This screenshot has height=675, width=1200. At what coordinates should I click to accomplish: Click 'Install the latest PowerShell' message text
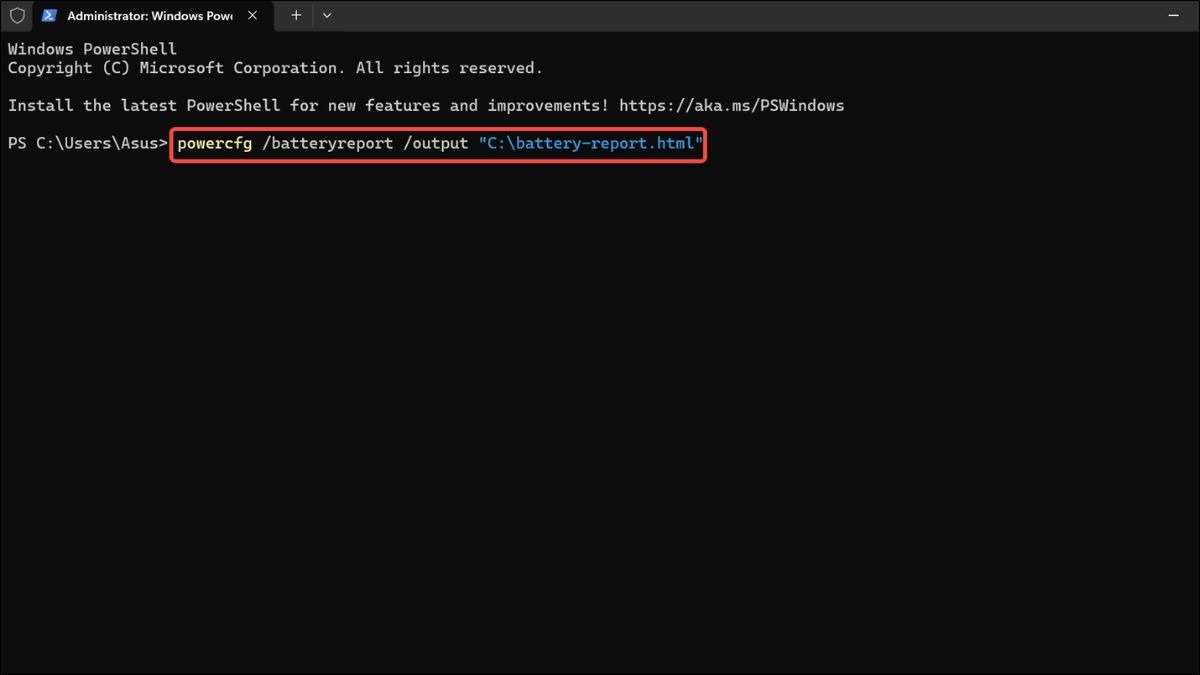tap(308, 105)
